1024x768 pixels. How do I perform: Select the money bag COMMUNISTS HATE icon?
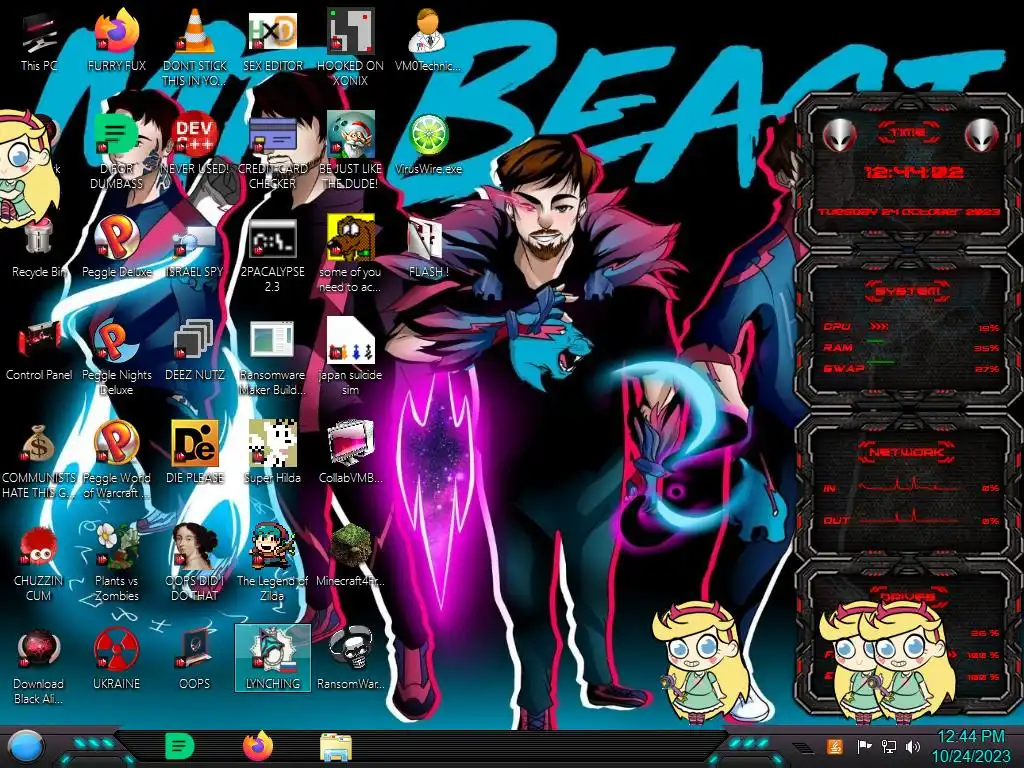pyautogui.click(x=39, y=444)
